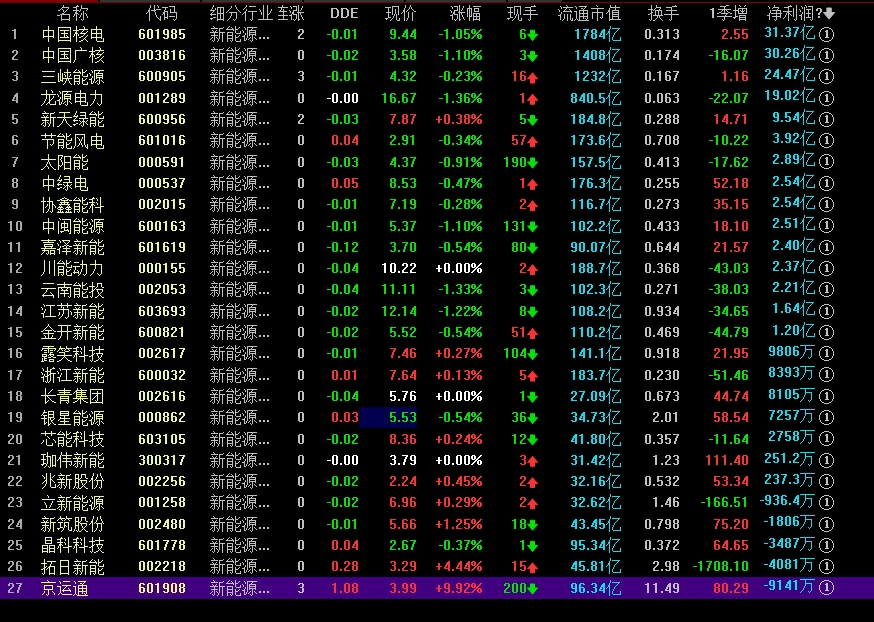The width and height of the screenshot is (874, 622).
Task: Click info icon in 龙源电力 row
Action: (827, 99)
